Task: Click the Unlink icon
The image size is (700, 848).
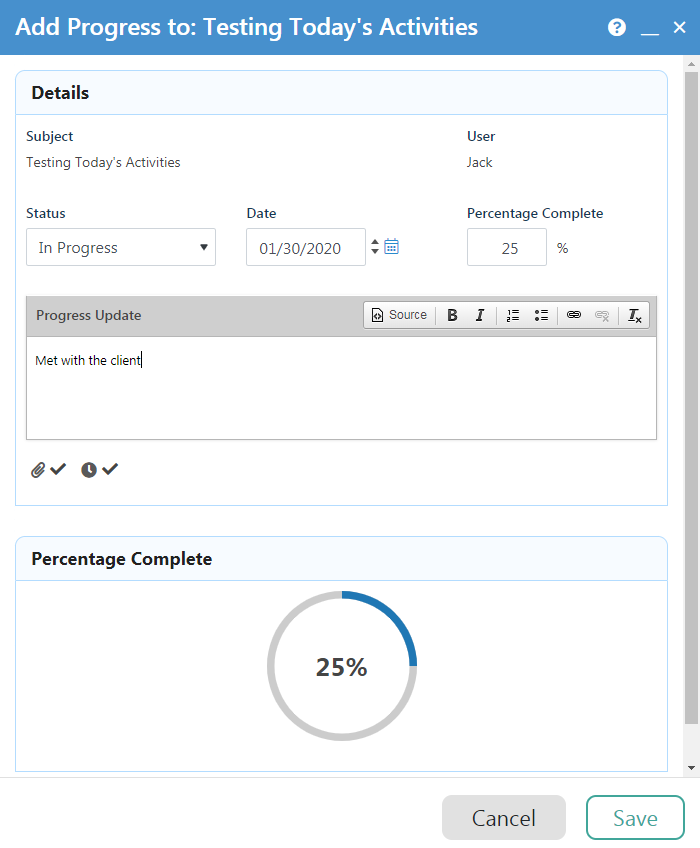Action: [602, 315]
